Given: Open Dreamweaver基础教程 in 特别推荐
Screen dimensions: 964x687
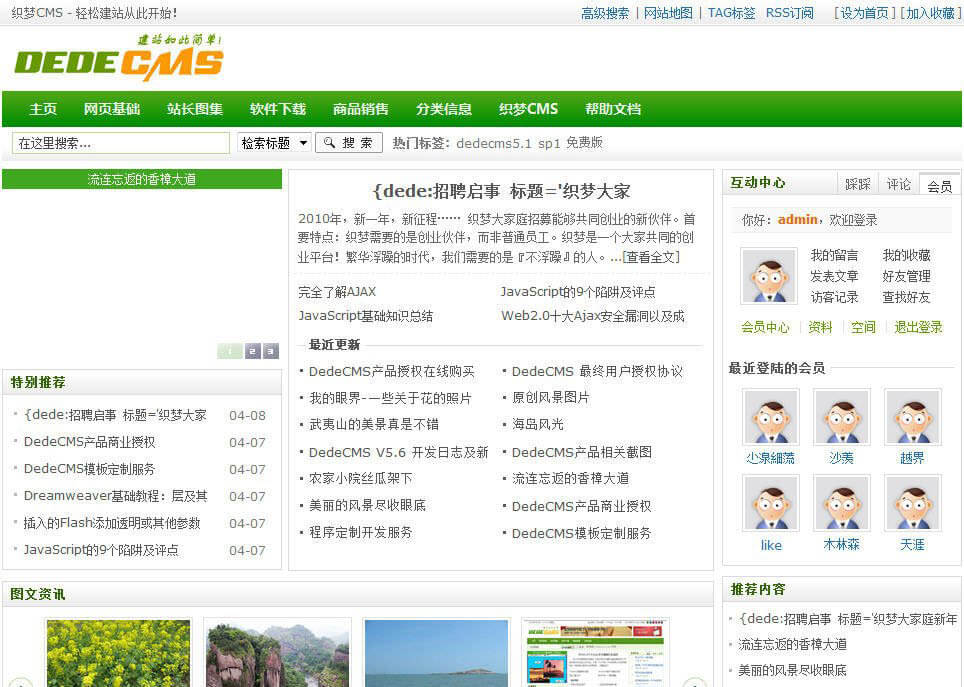Looking at the screenshot, I should pyautogui.click(x=116, y=496).
